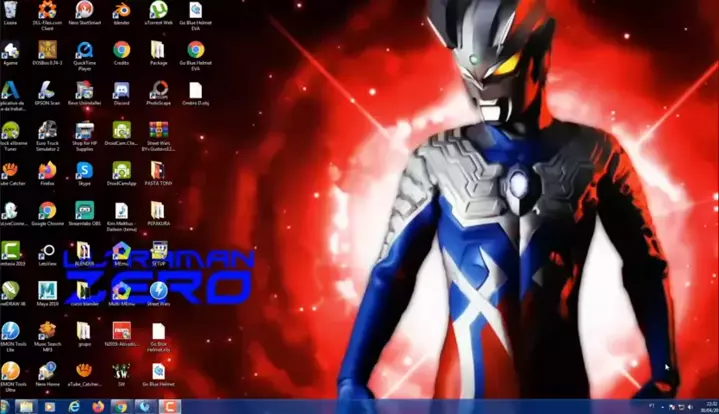
Task: Launch Euro Truck Simulator 2 shortcut
Action: (47, 131)
